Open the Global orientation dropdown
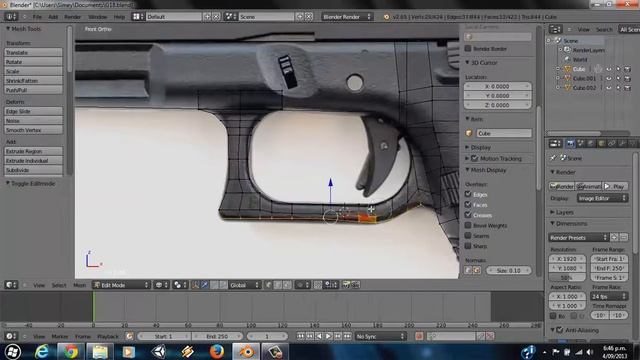The height and width of the screenshot is (360, 640). [244, 285]
